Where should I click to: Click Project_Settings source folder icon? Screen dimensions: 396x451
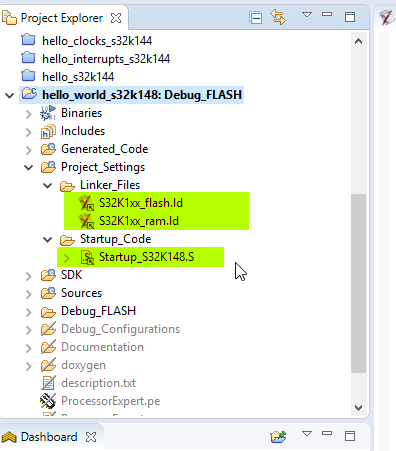click(48, 167)
